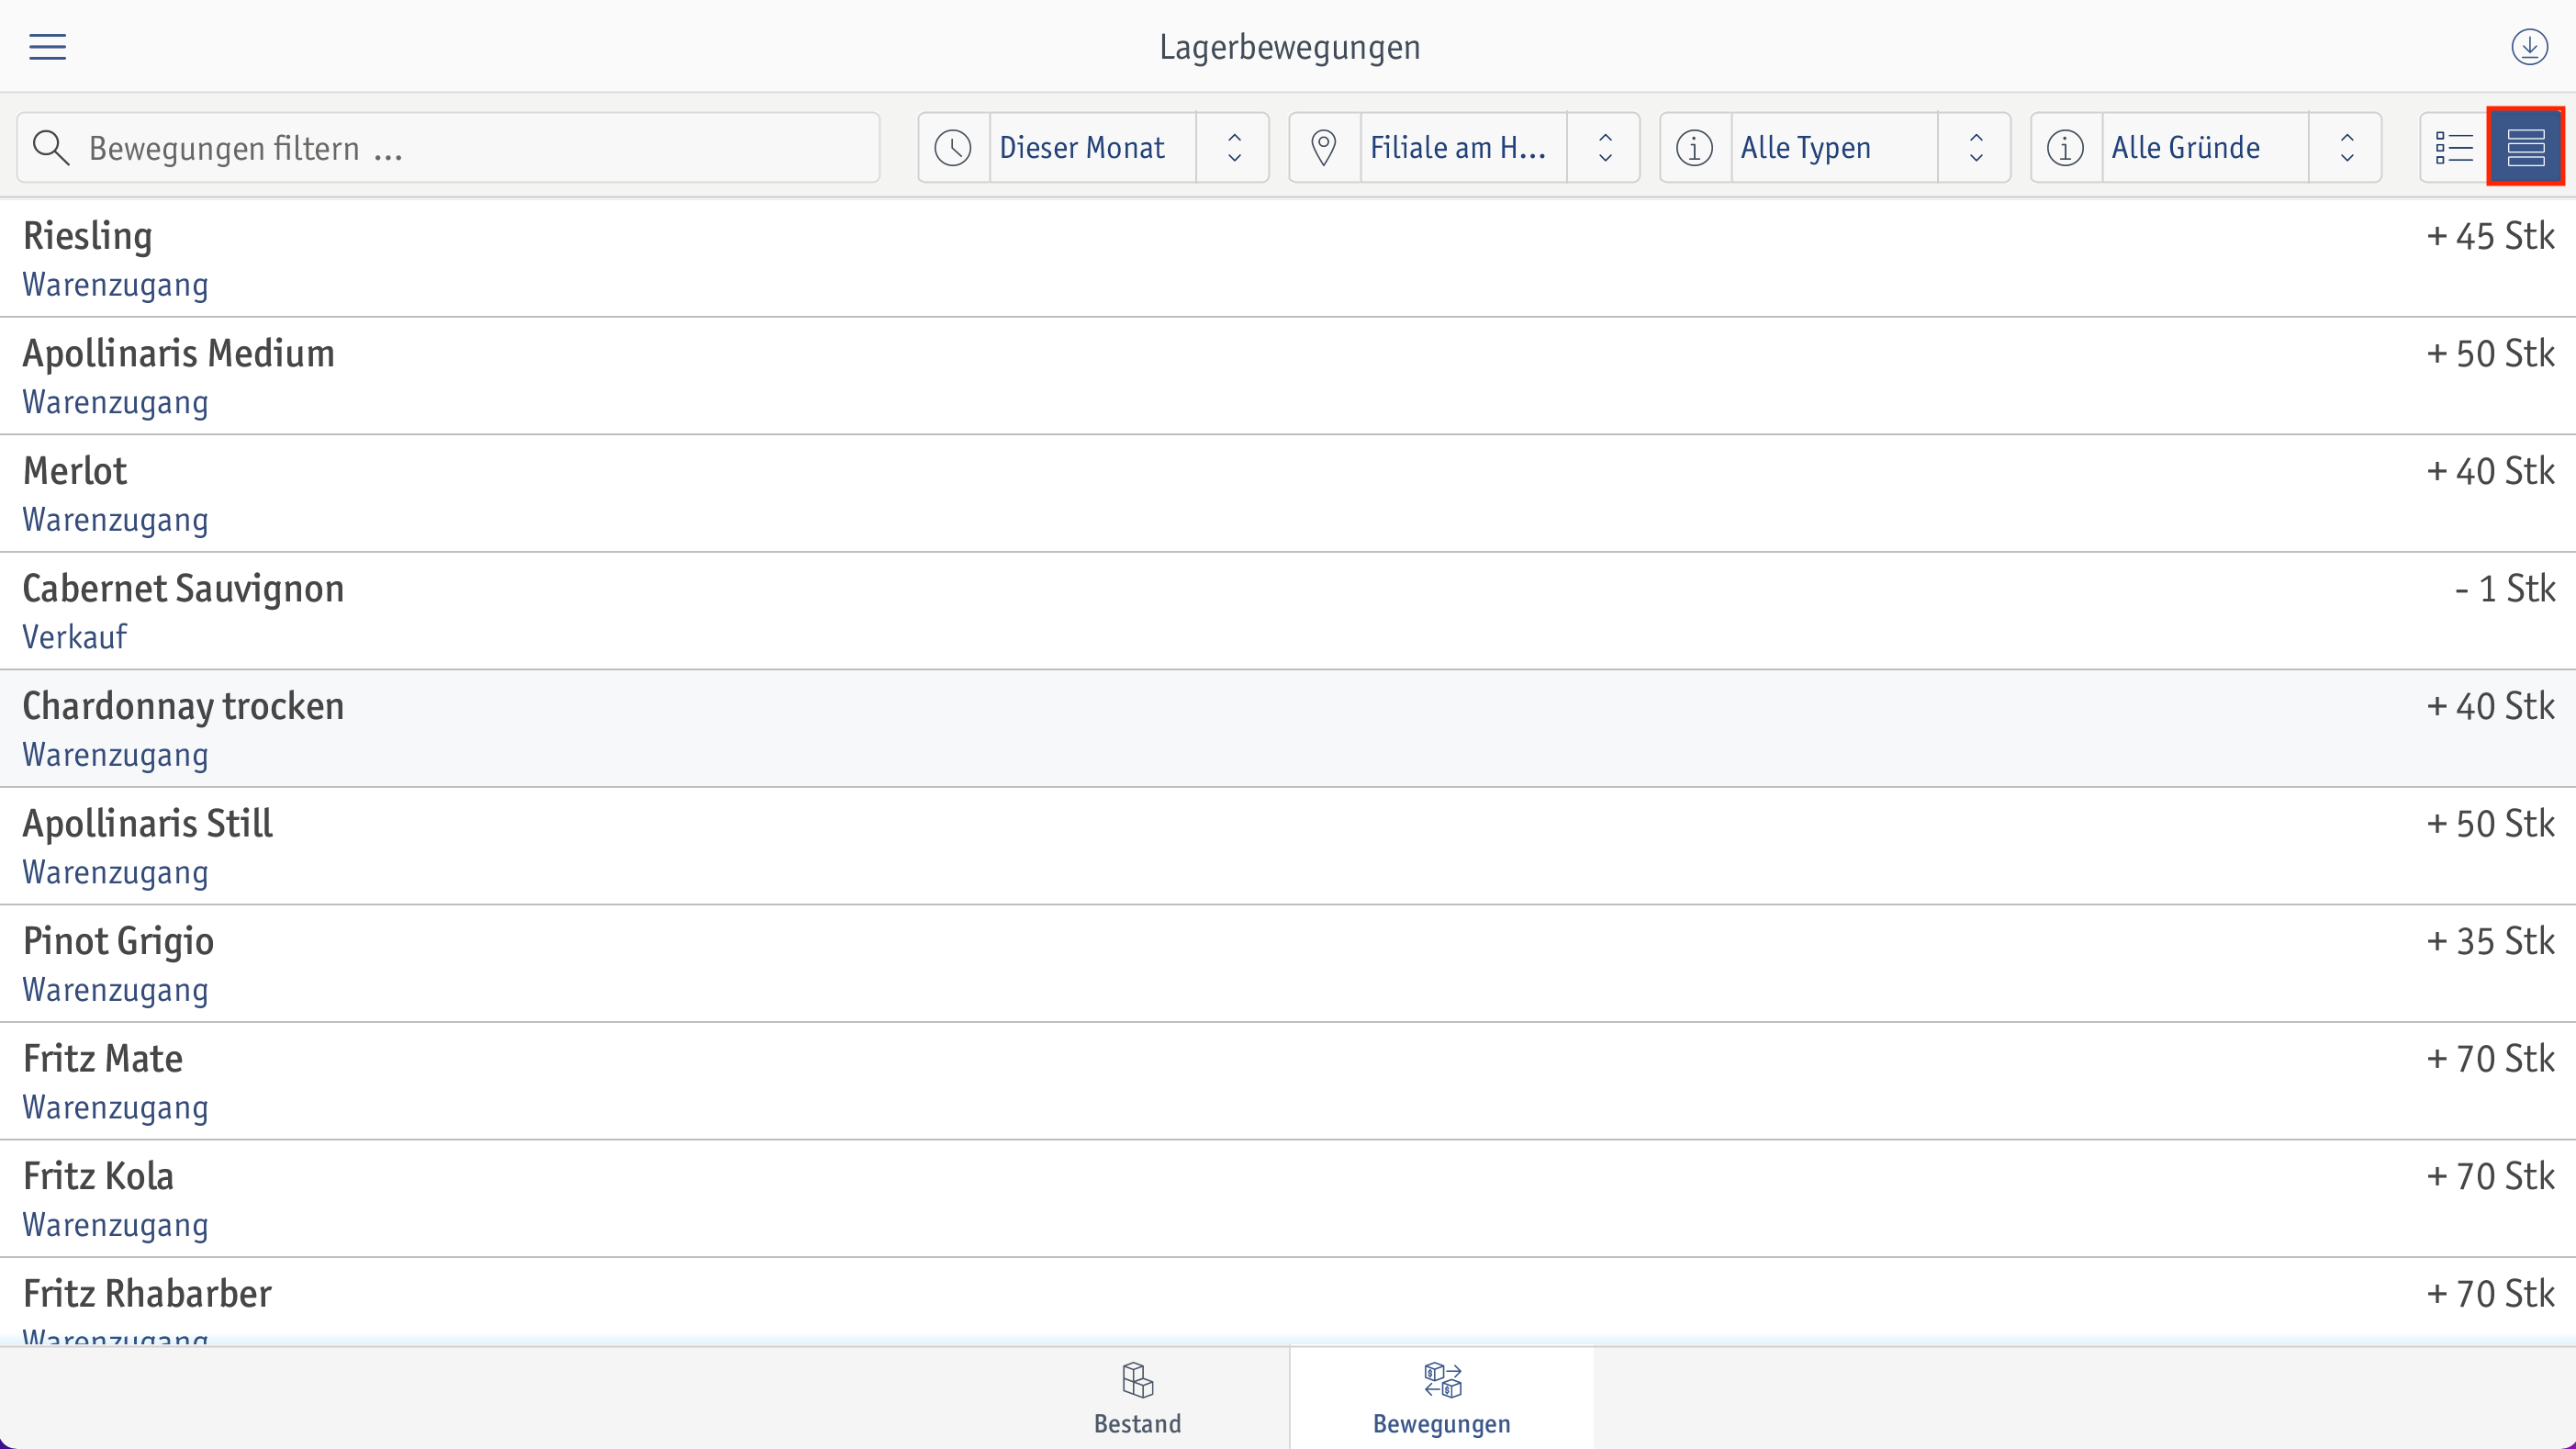Click the Lagerbewegungen page title
2576x1449 pixels.
(1289, 47)
